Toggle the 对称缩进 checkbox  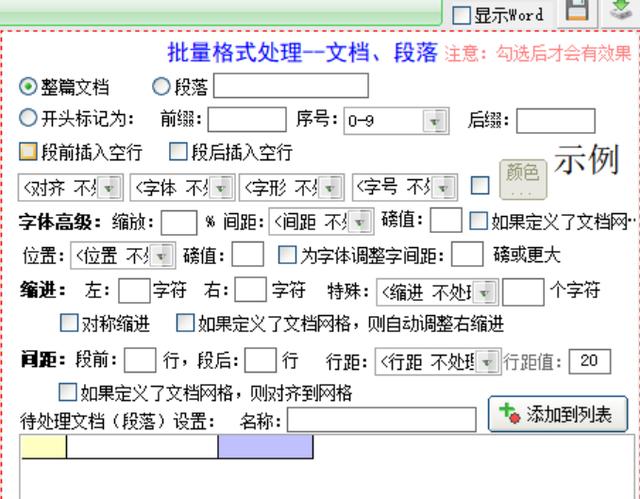pyautogui.click(x=69, y=323)
